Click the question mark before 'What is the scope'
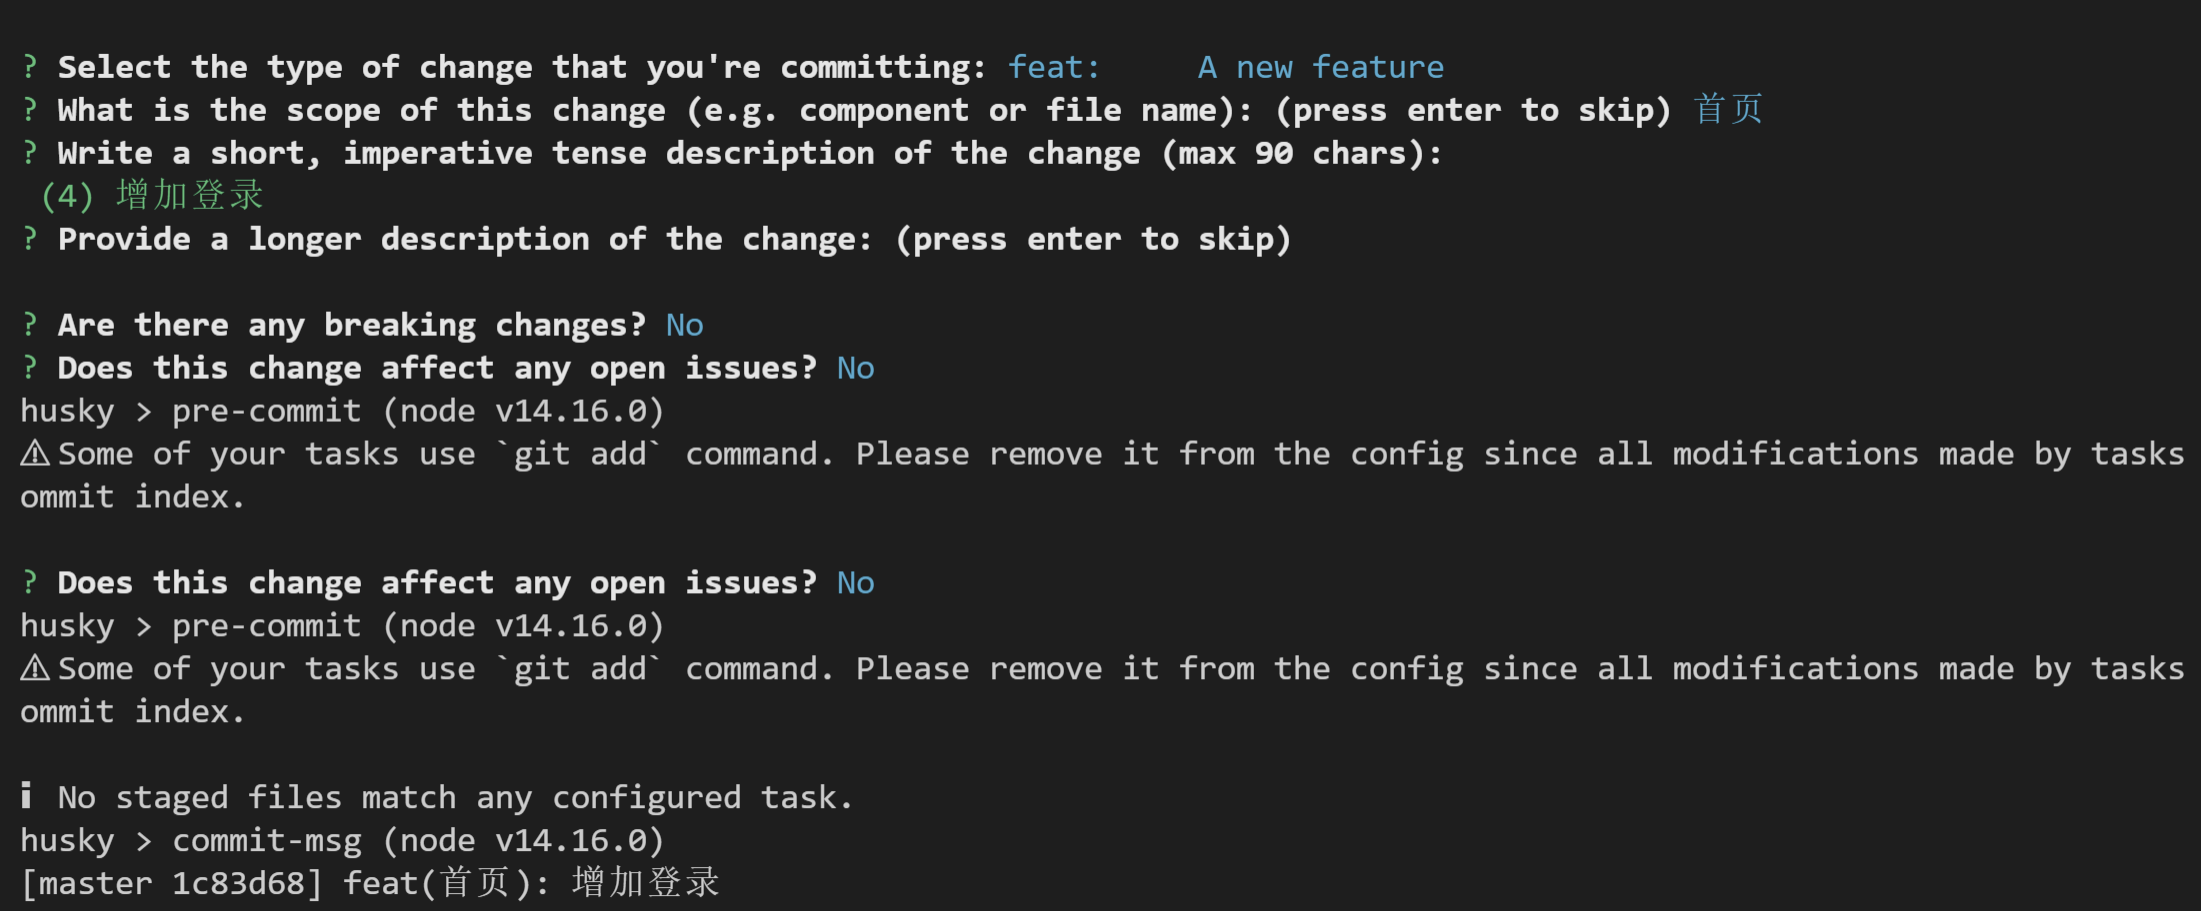This screenshot has width=2201, height=911. tap(30, 110)
